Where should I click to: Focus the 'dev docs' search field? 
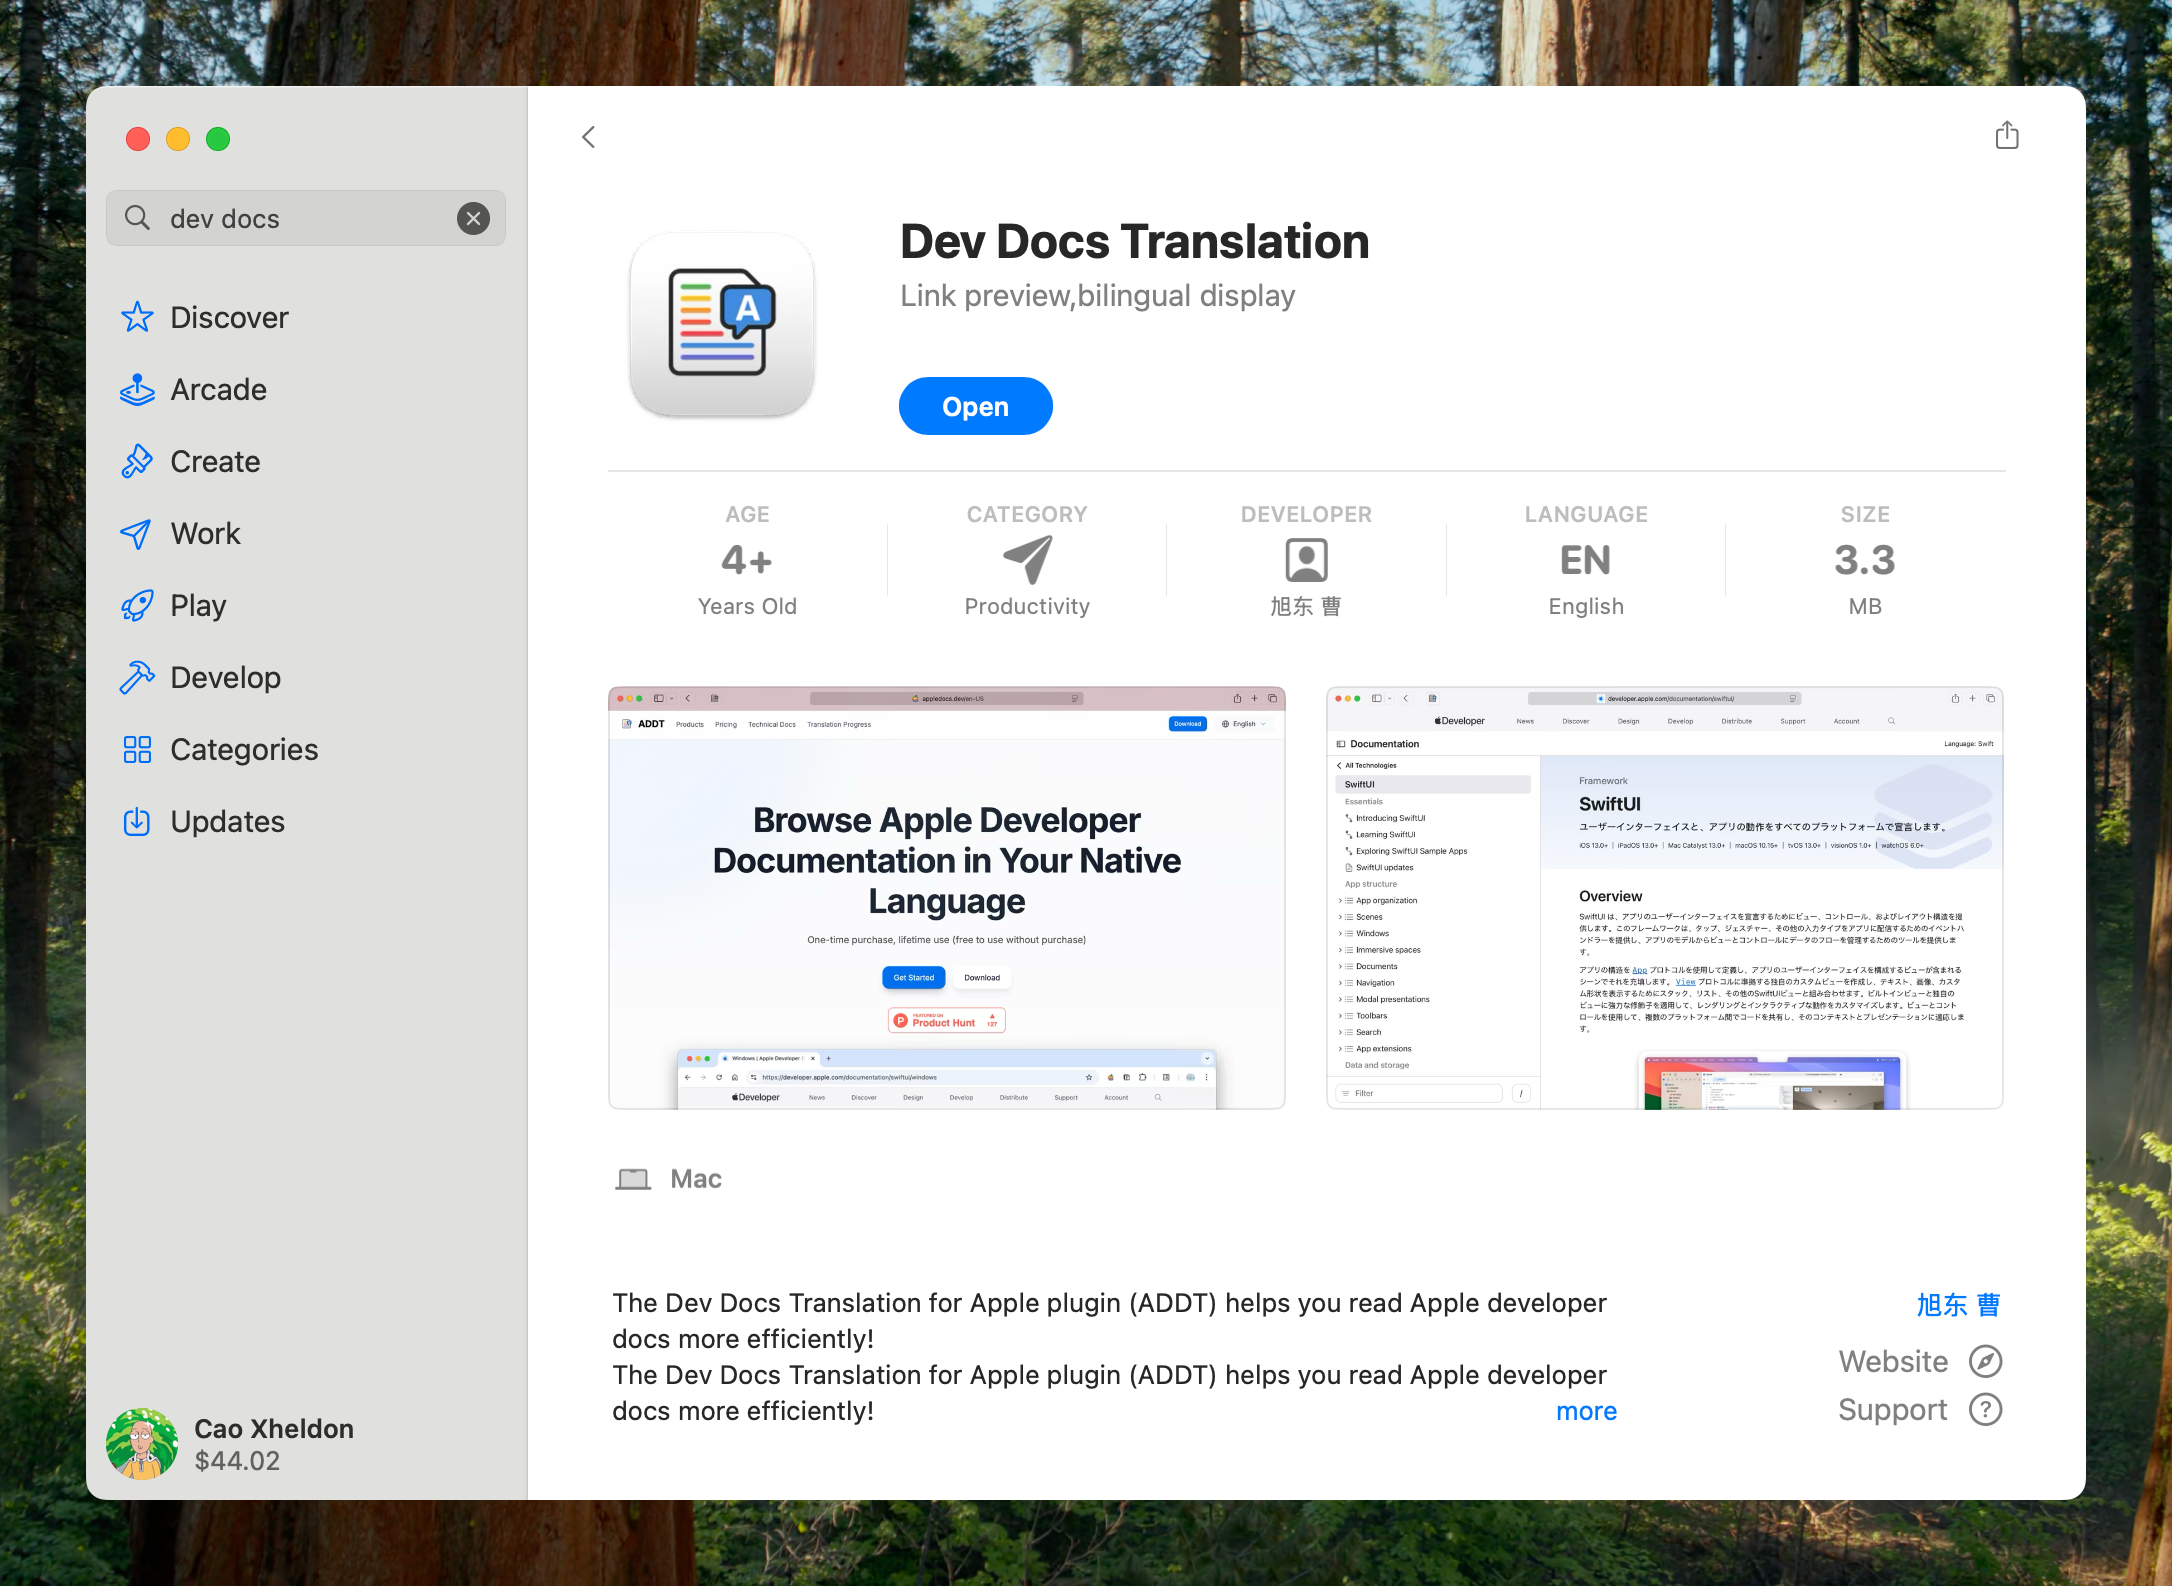pyautogui.click(x=306, y=218)
